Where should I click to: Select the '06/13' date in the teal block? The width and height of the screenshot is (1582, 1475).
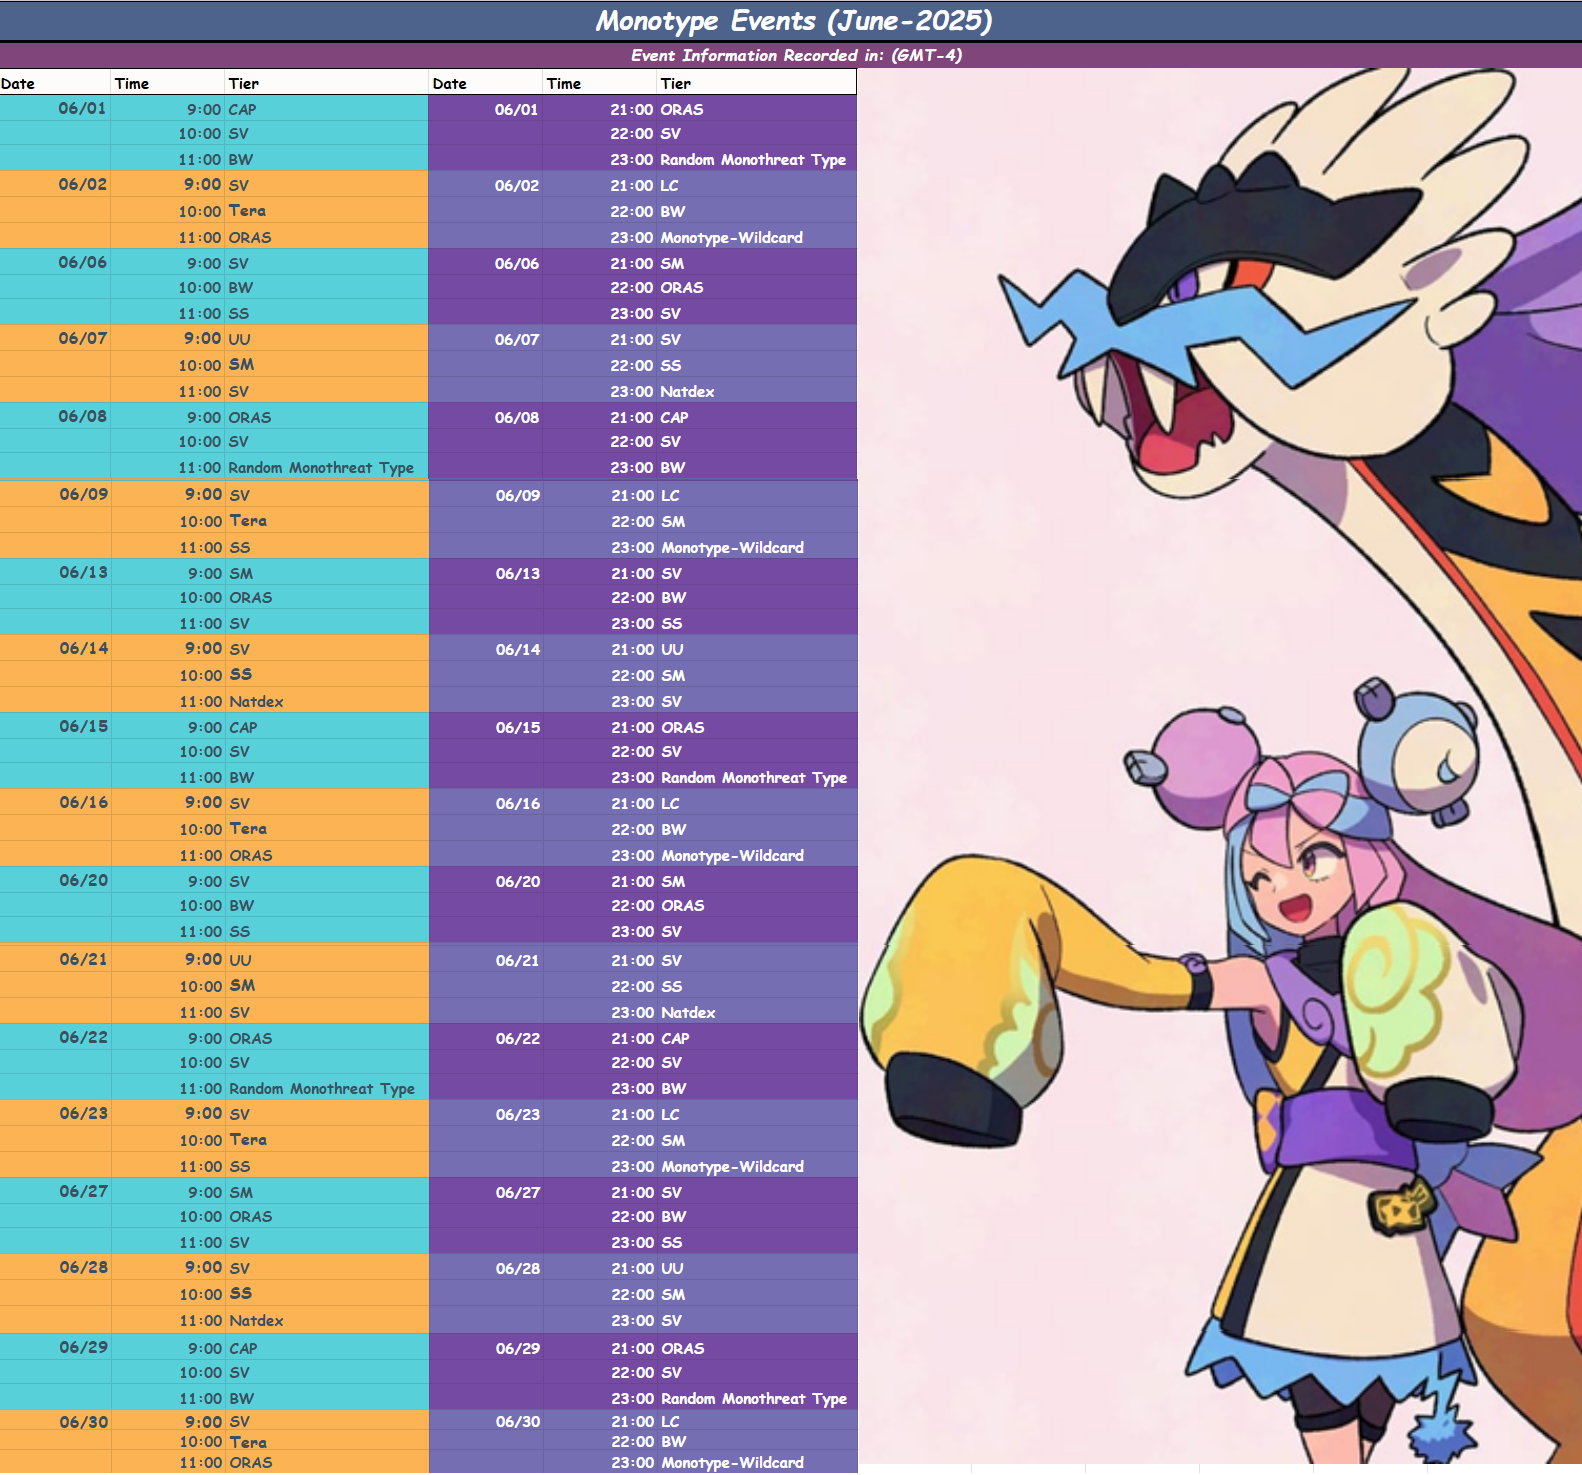(83, 572)
